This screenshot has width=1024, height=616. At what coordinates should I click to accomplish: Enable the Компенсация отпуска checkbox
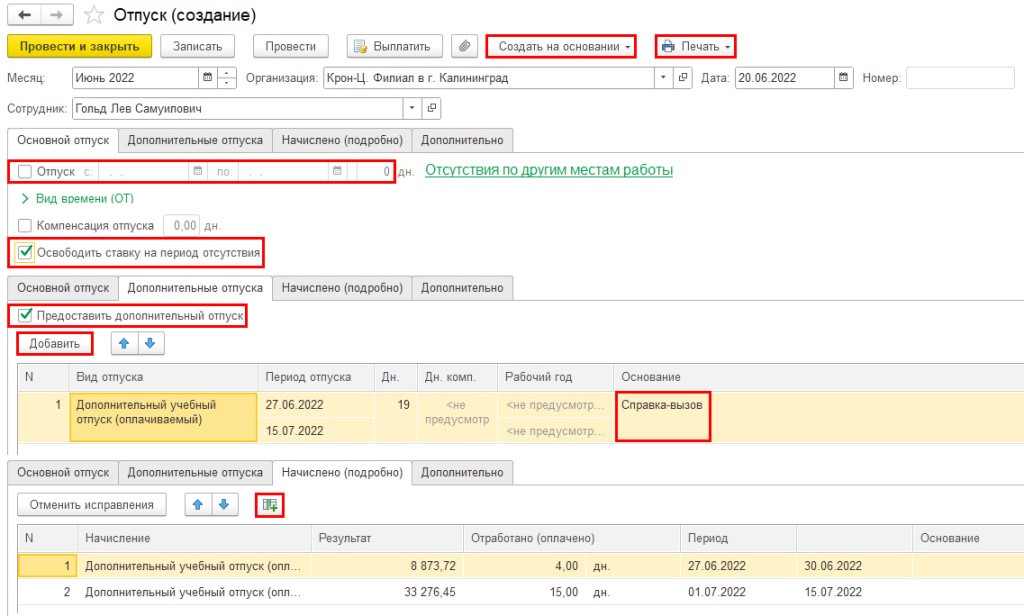point(25,225)
